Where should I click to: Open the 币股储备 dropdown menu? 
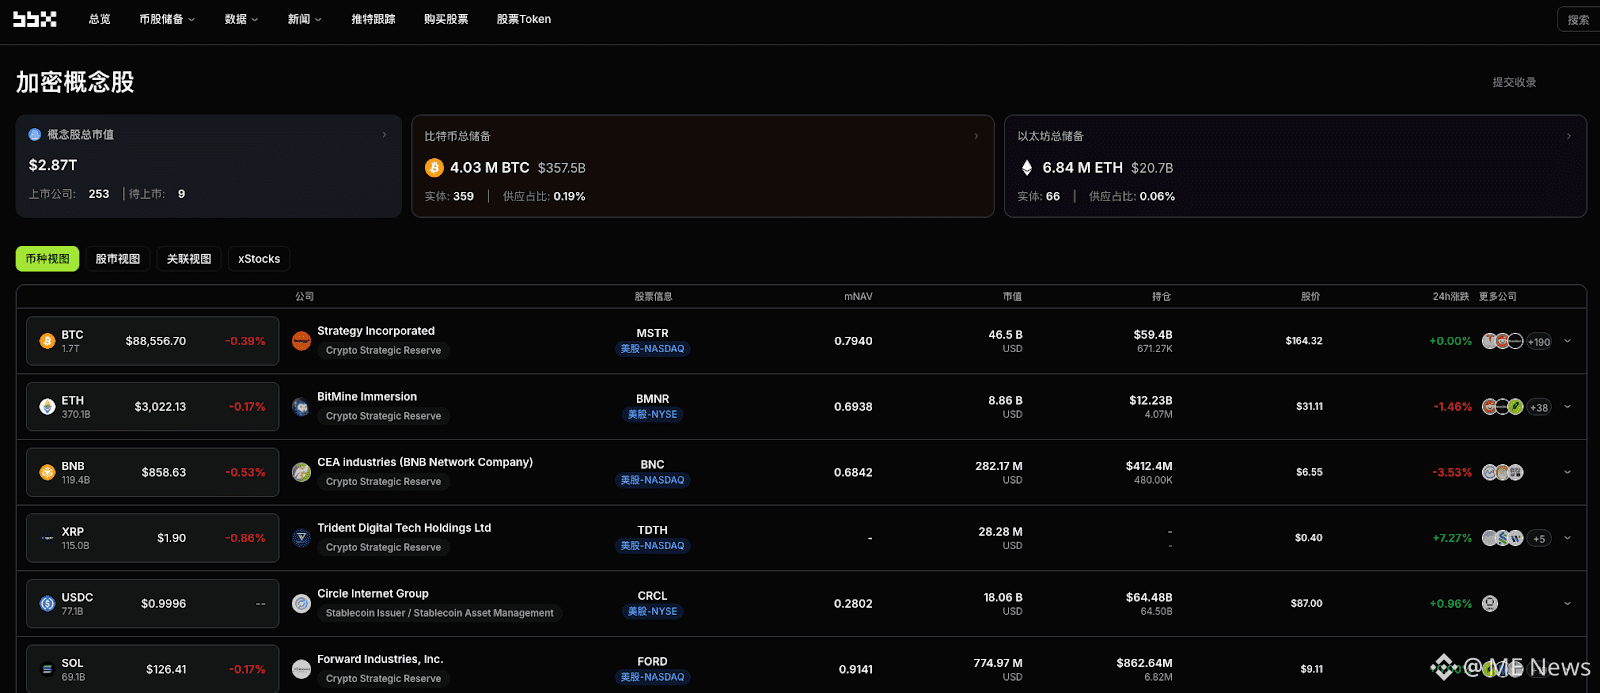pos(167,19)
